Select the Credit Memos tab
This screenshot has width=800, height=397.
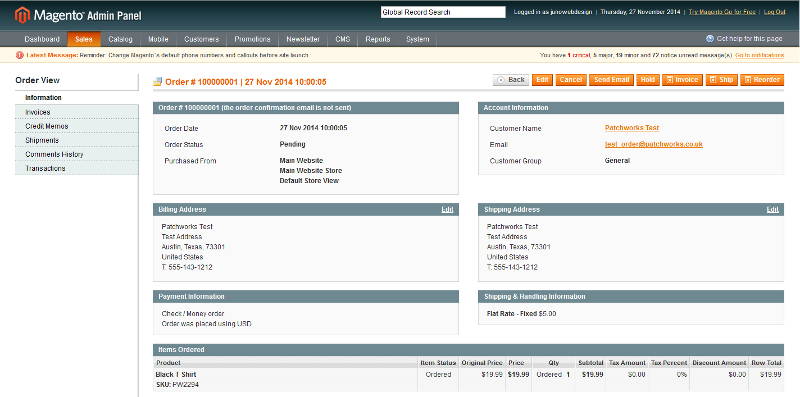pos(77,126)
